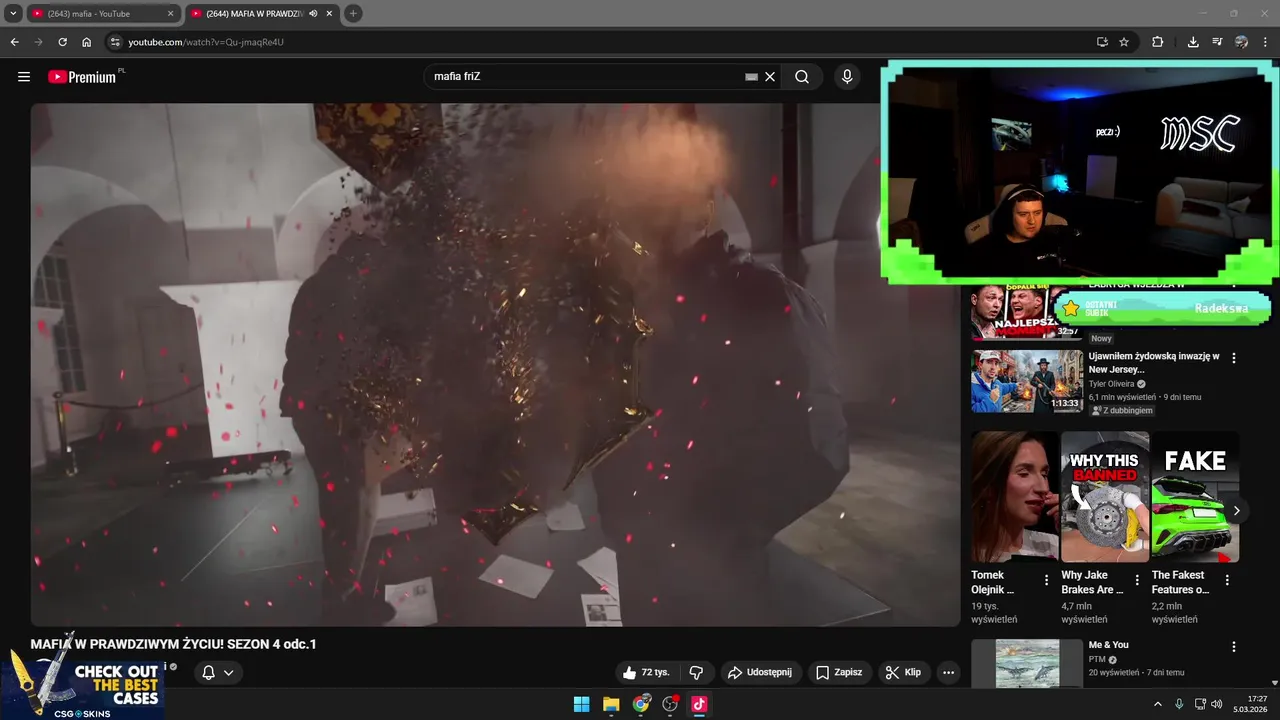Open the YouTube guide hamburger menu
Viewport: 1280px width, 720px height.
[24, 77]
